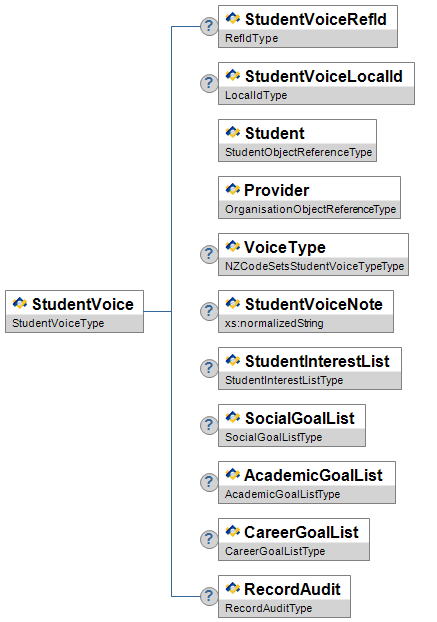437x622 pixels.
Task: Open the OrganisationObjectReferenceType type label
Action: tap(310, 209)
